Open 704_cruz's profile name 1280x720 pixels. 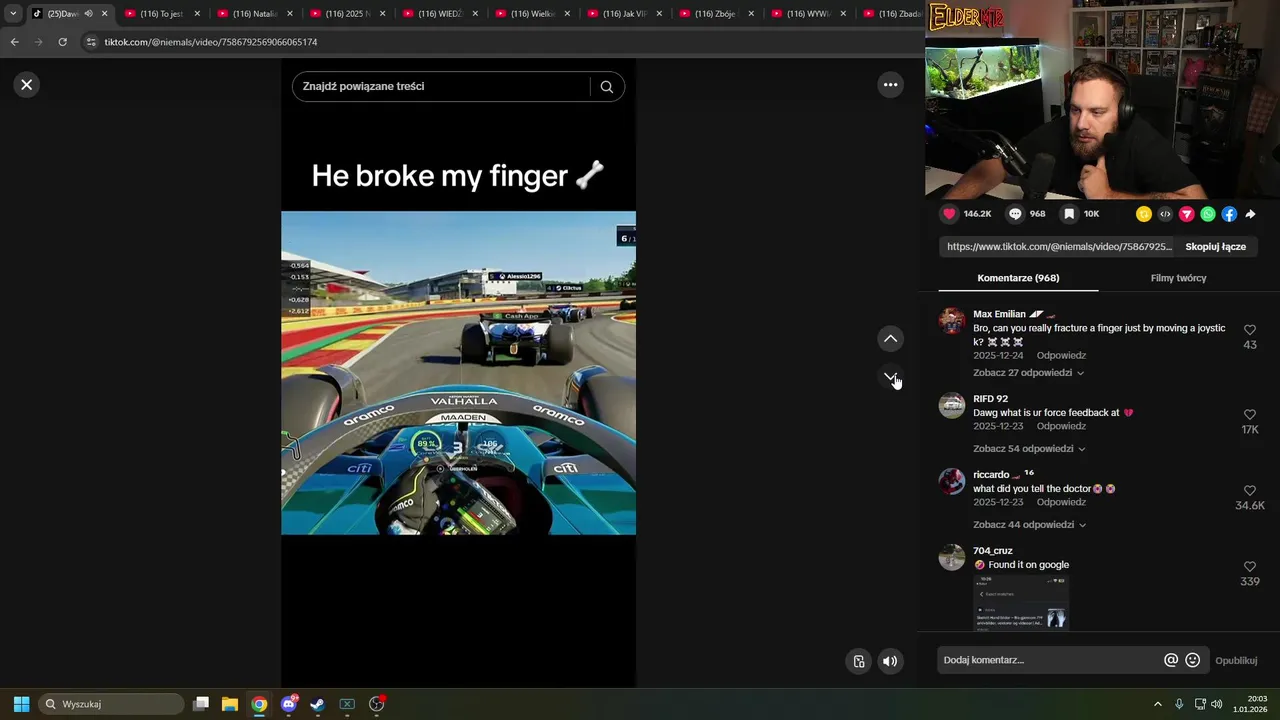pyautogui.click(x=993, y=551)
